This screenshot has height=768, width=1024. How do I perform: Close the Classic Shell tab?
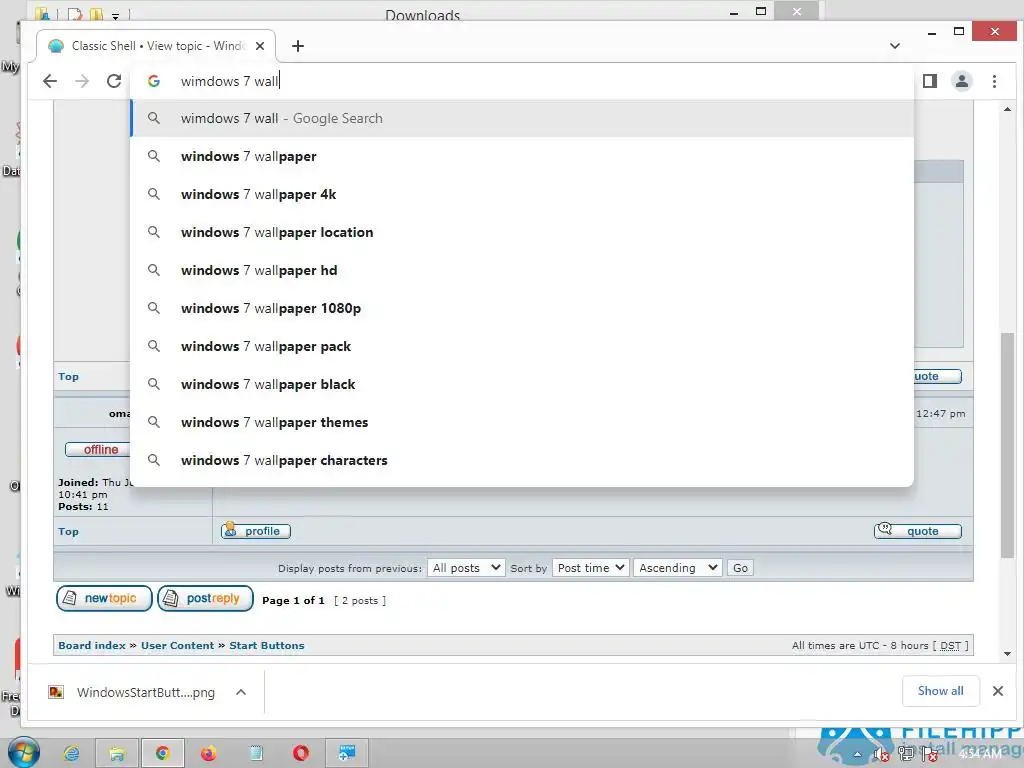click(x=260, y=46)
